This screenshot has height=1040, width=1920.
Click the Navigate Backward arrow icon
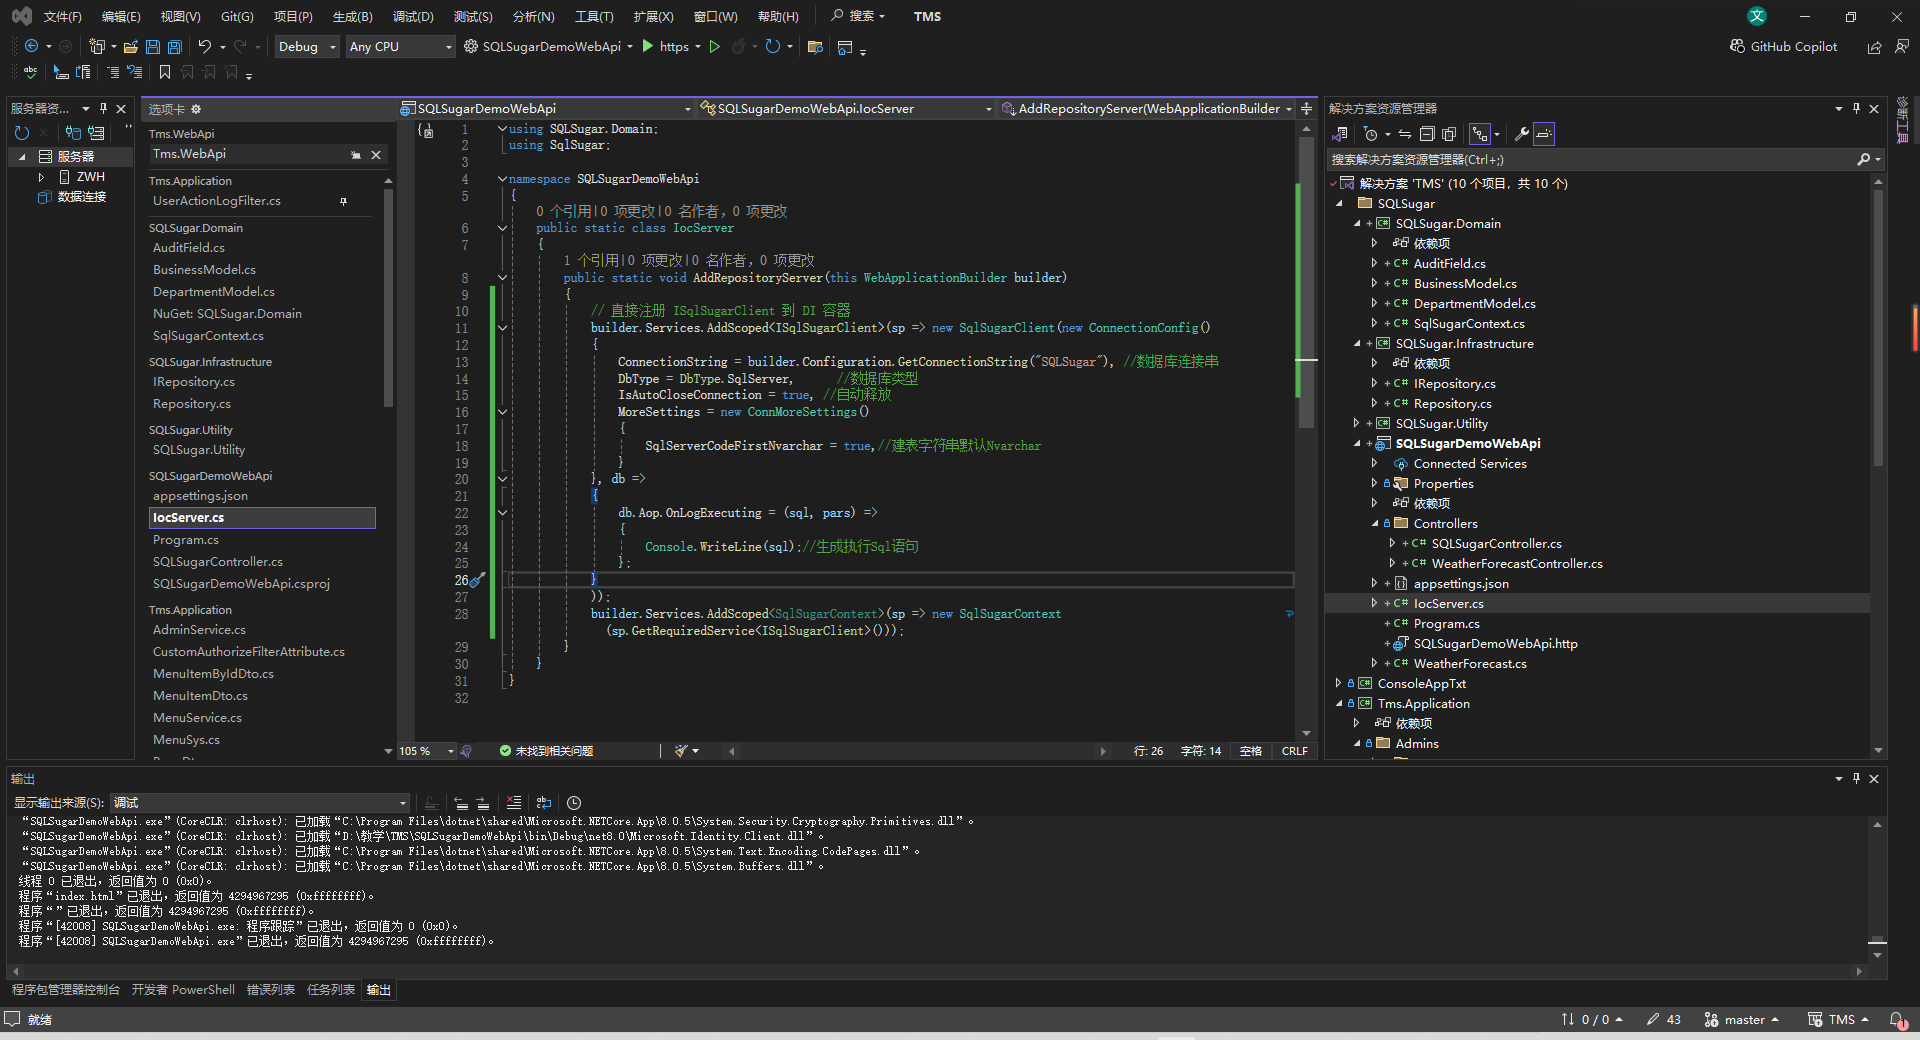[x=32, y=47]
